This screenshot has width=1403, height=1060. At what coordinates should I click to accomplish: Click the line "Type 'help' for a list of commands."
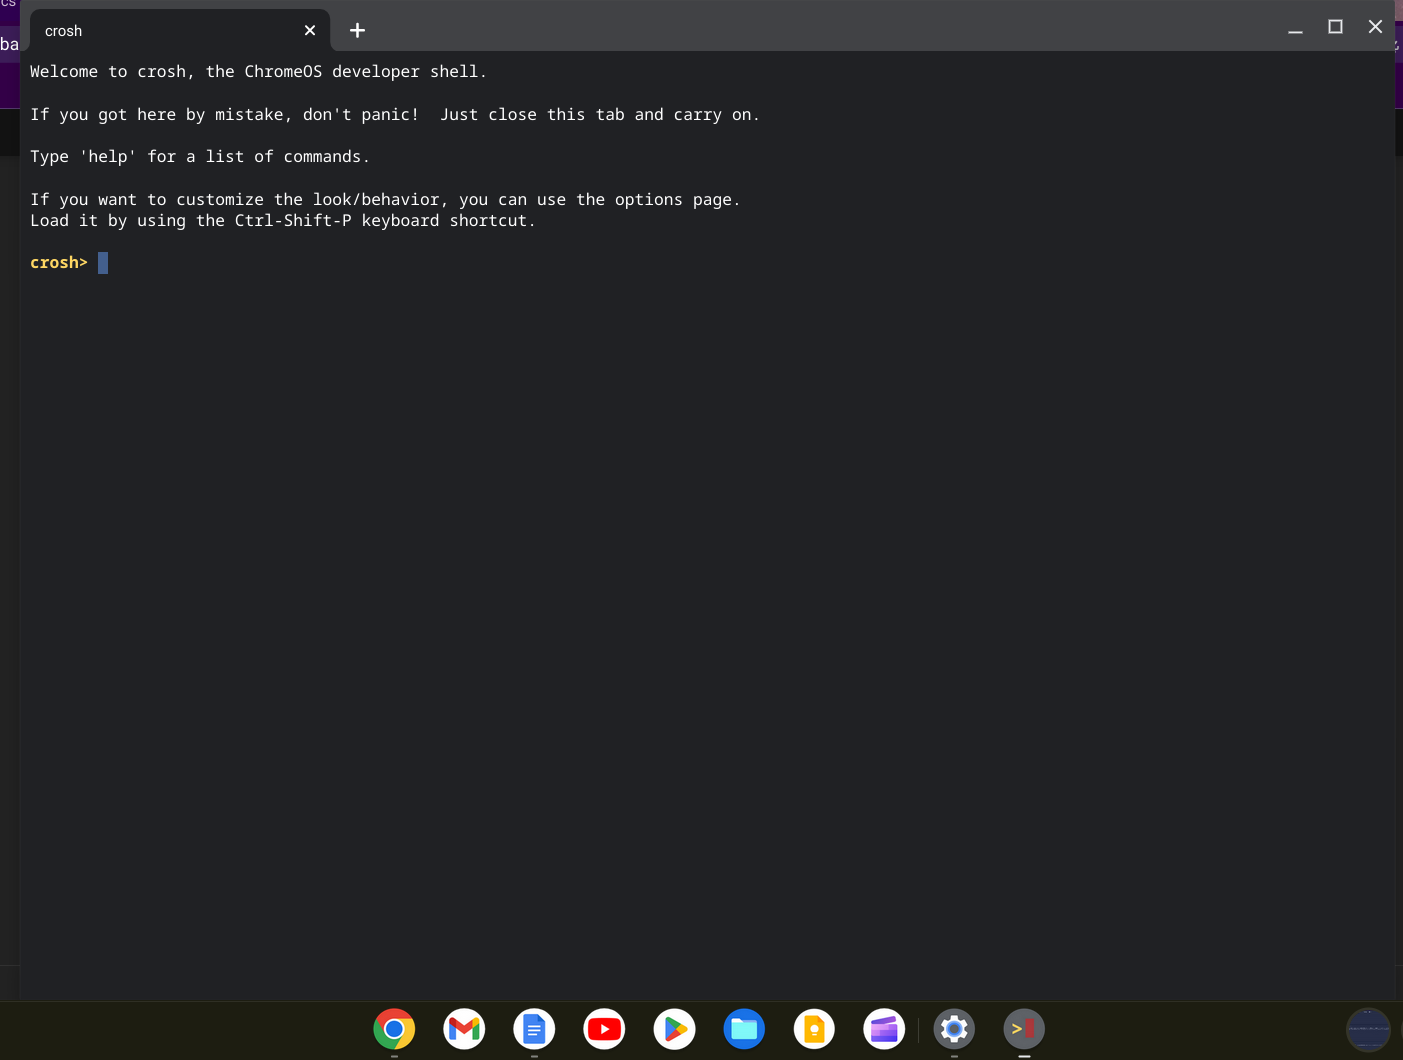click(x=200, y=157)
